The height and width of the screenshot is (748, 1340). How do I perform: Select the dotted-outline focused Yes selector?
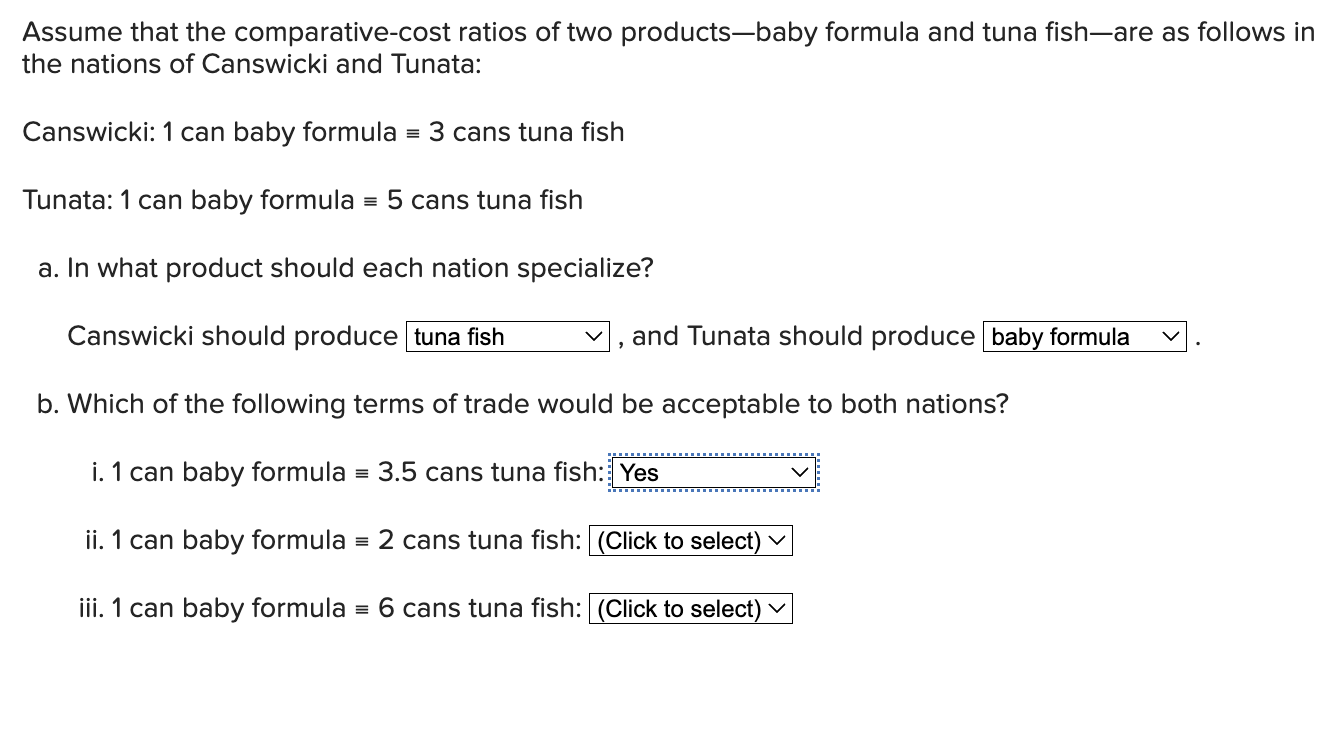[x=712, y=472]
